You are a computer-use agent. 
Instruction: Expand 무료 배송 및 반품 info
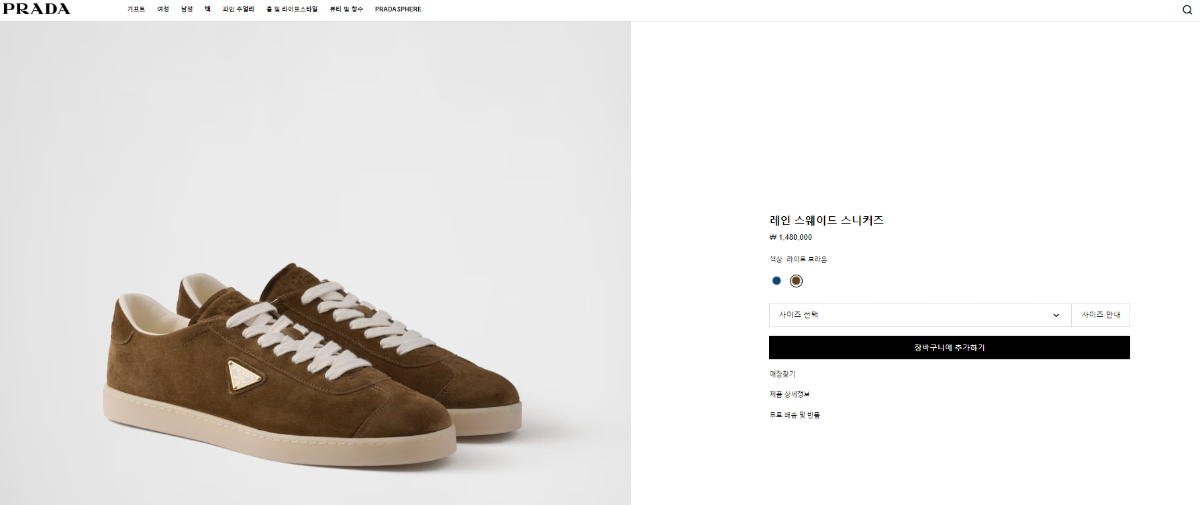tap(794, 414)
